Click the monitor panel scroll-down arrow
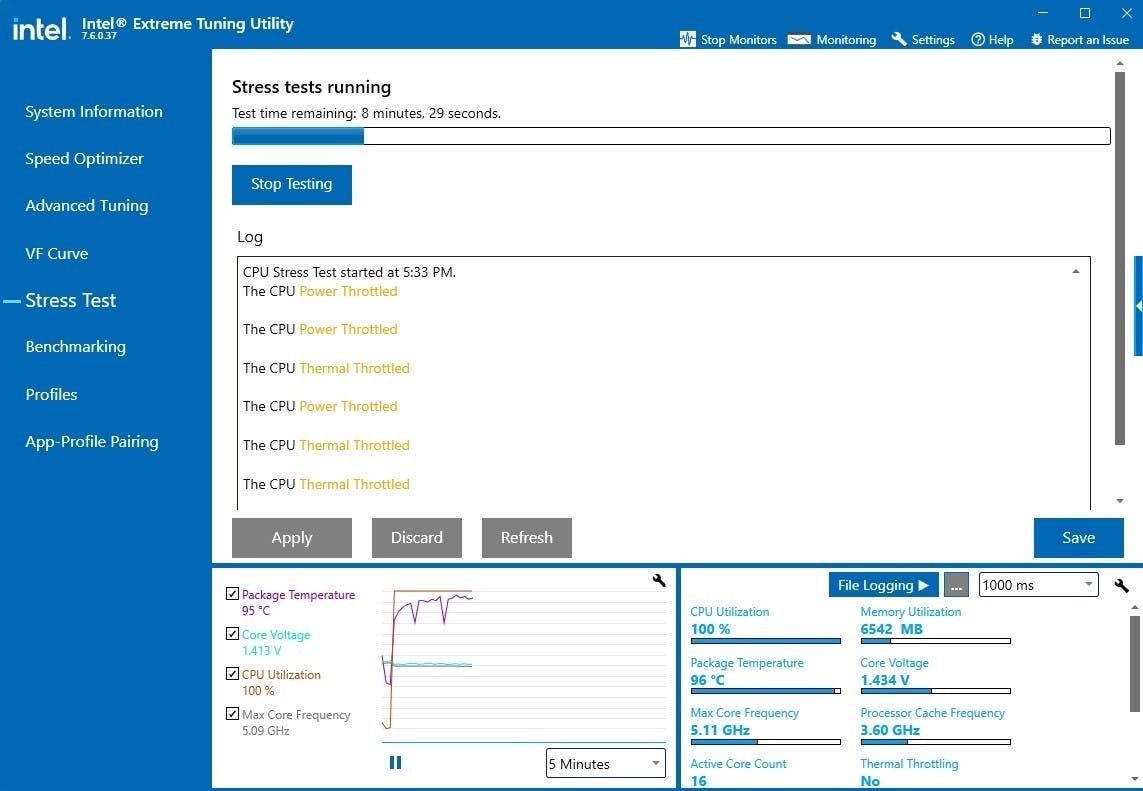1143x791 pixels. [1134, 779]
